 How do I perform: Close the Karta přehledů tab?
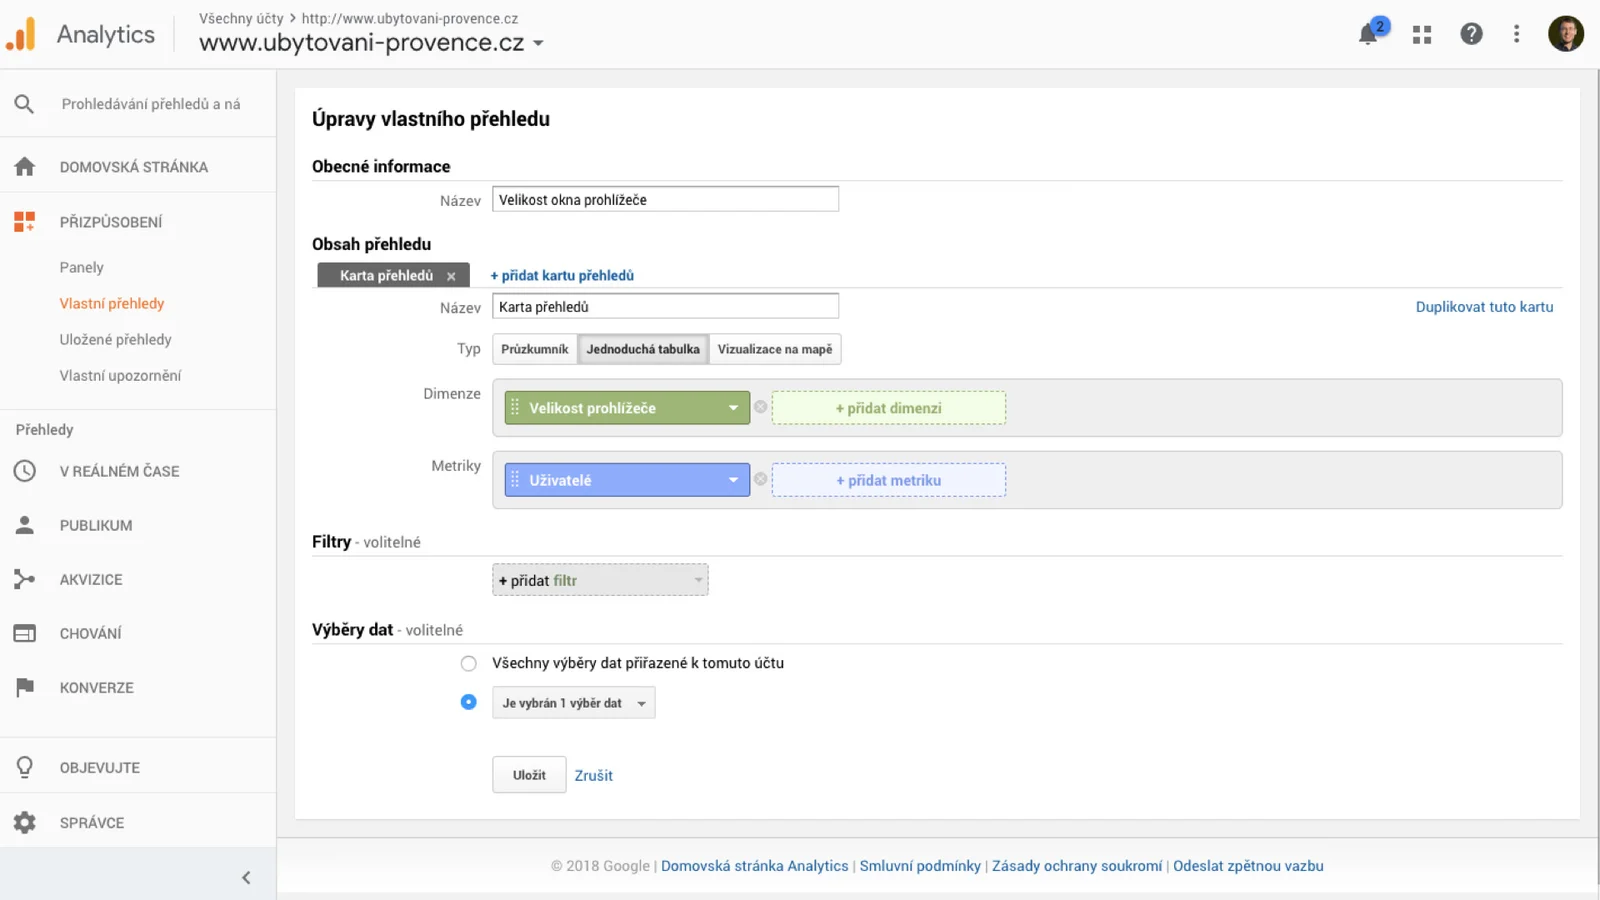[x=451, y=276]
